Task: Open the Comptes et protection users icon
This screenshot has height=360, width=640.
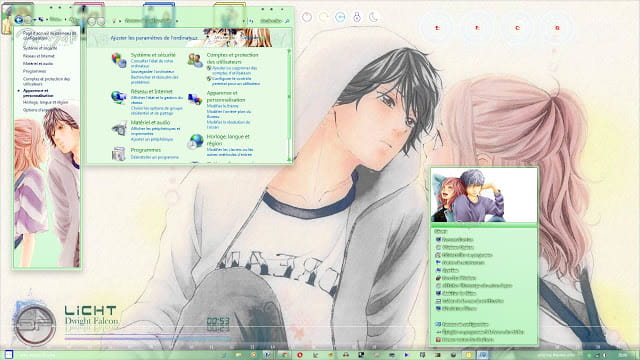Action: coord(195,60)
